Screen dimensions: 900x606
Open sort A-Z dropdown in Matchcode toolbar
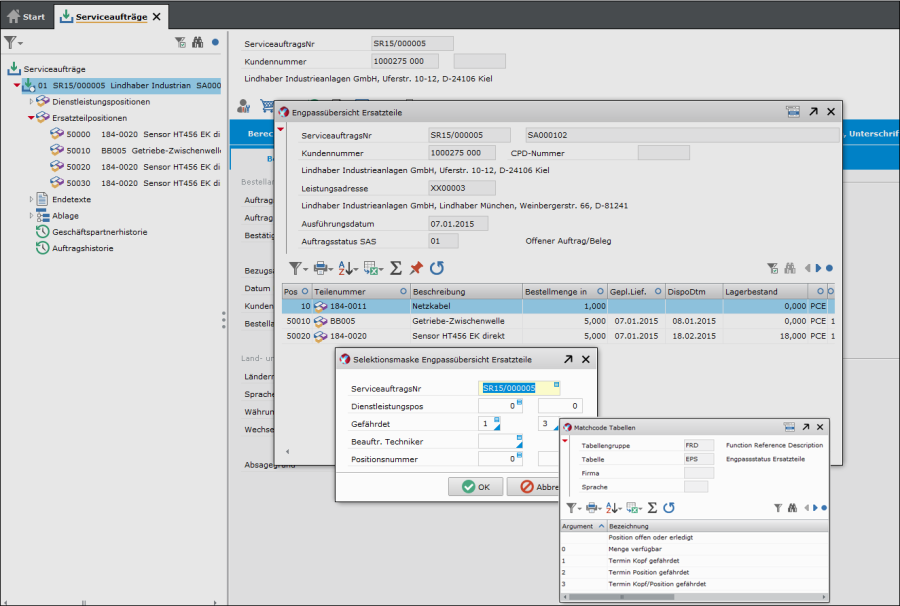click(x=614, y=508)
